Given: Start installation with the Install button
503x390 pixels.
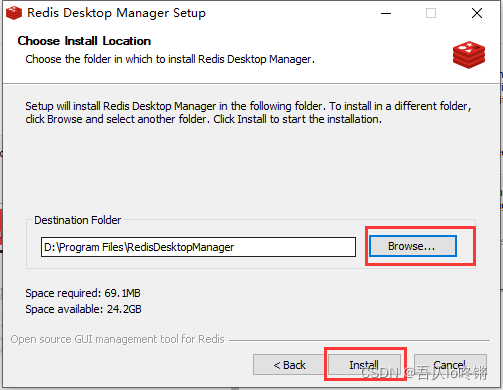Looking at the screenshot, I should click(364, 364).
